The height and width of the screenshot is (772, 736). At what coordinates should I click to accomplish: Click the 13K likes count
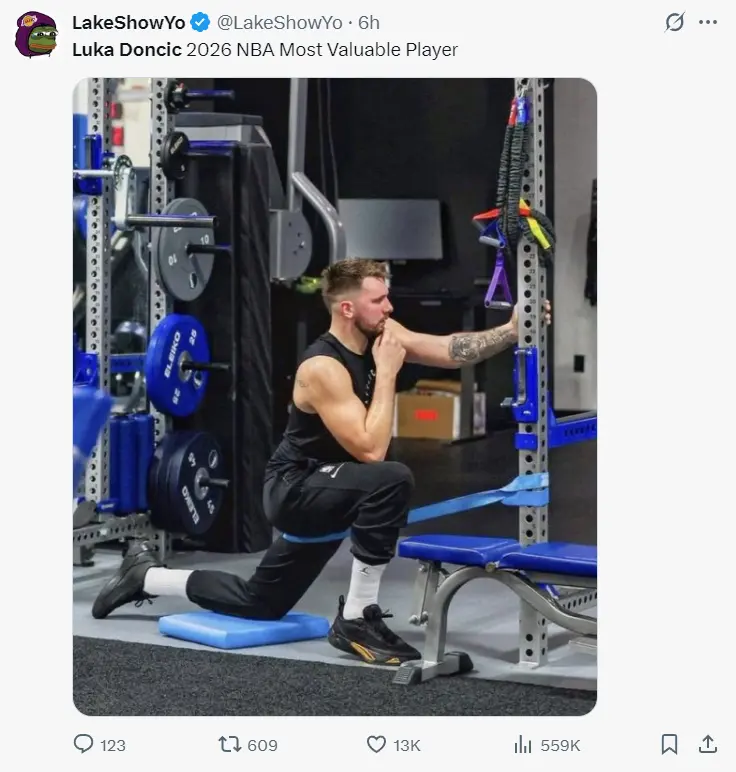point(407,745)
